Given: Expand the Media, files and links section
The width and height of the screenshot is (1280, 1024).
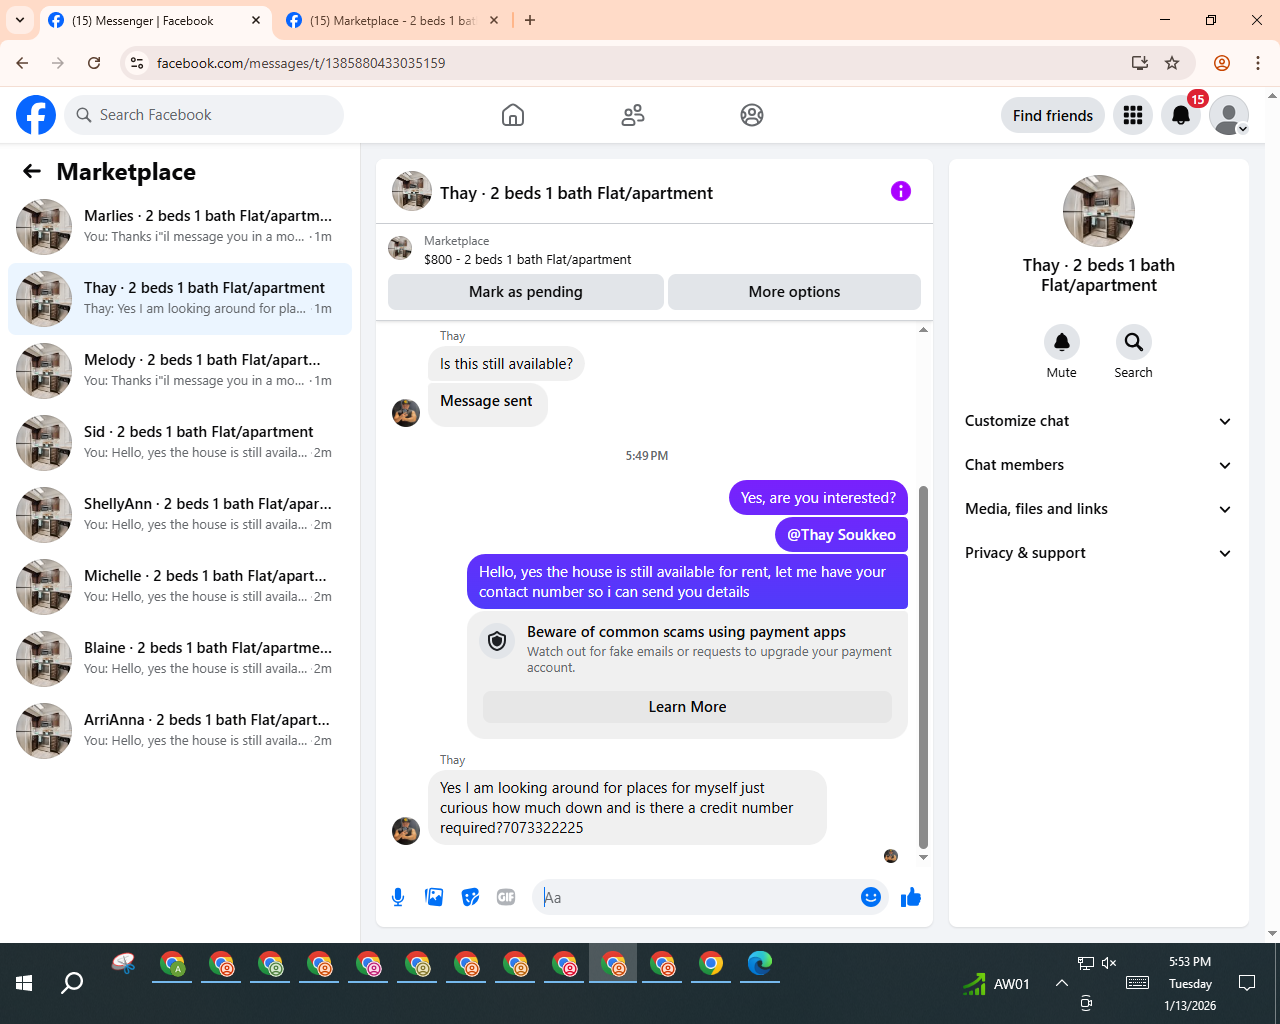Looking at the screenshot, I should [x=1098, y=509].
